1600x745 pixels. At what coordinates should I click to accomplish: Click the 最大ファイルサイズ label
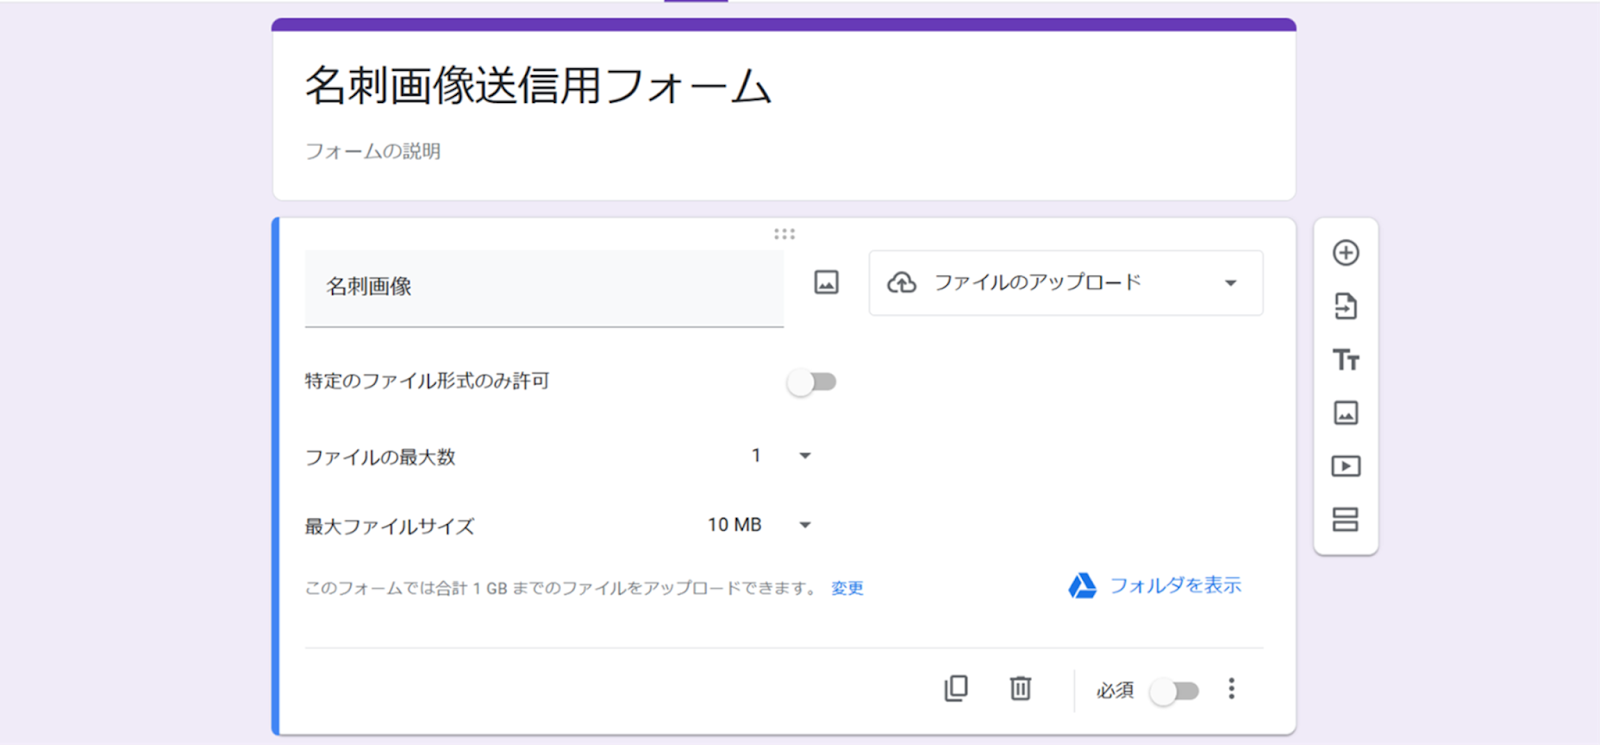pos(389,526)
